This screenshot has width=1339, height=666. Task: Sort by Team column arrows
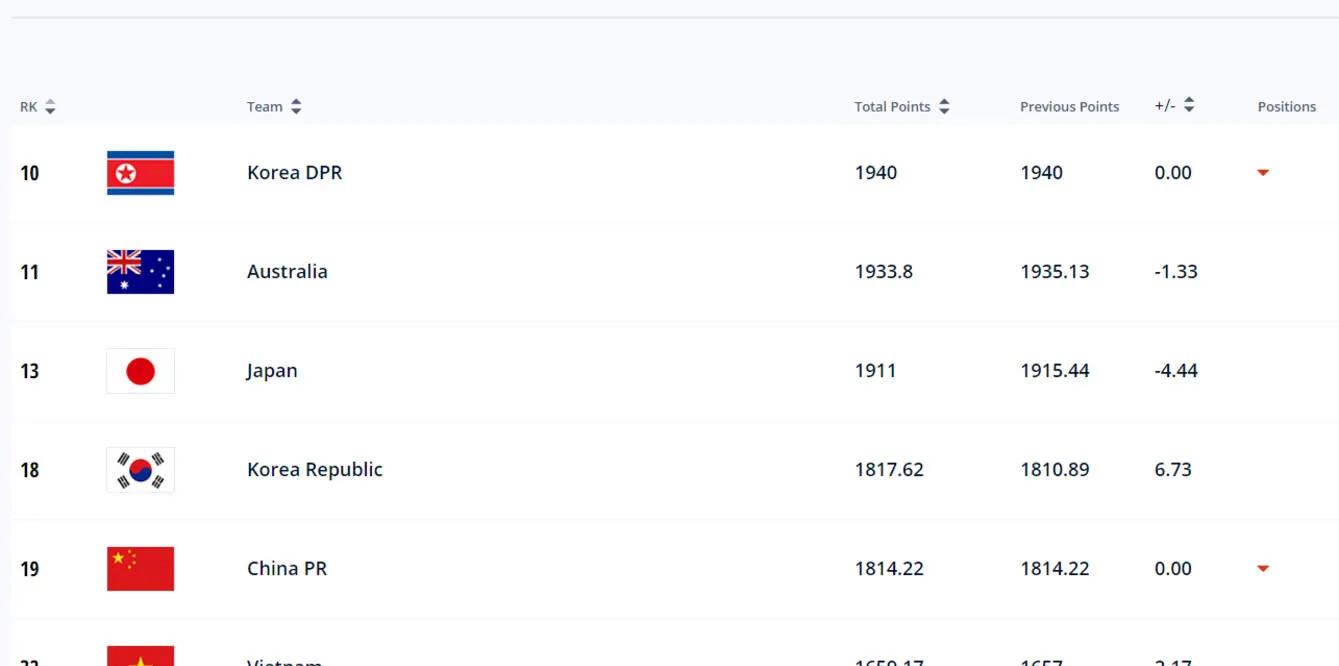296,107
